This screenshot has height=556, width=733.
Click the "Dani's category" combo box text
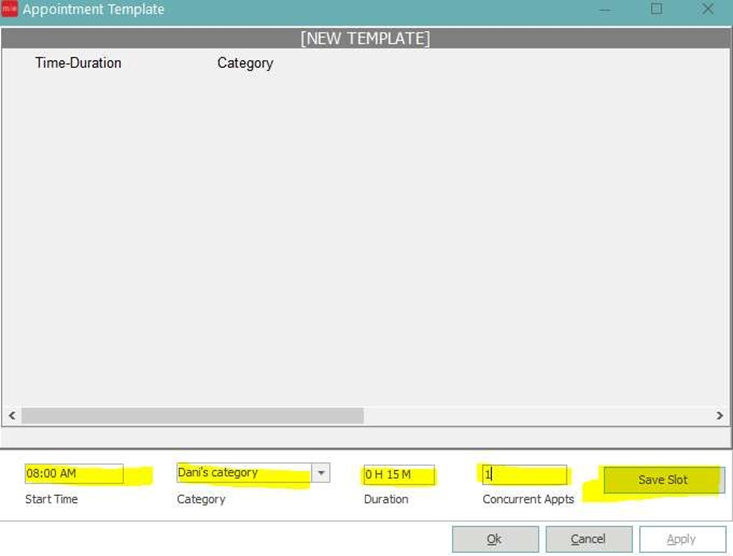[x=243, y=473]
